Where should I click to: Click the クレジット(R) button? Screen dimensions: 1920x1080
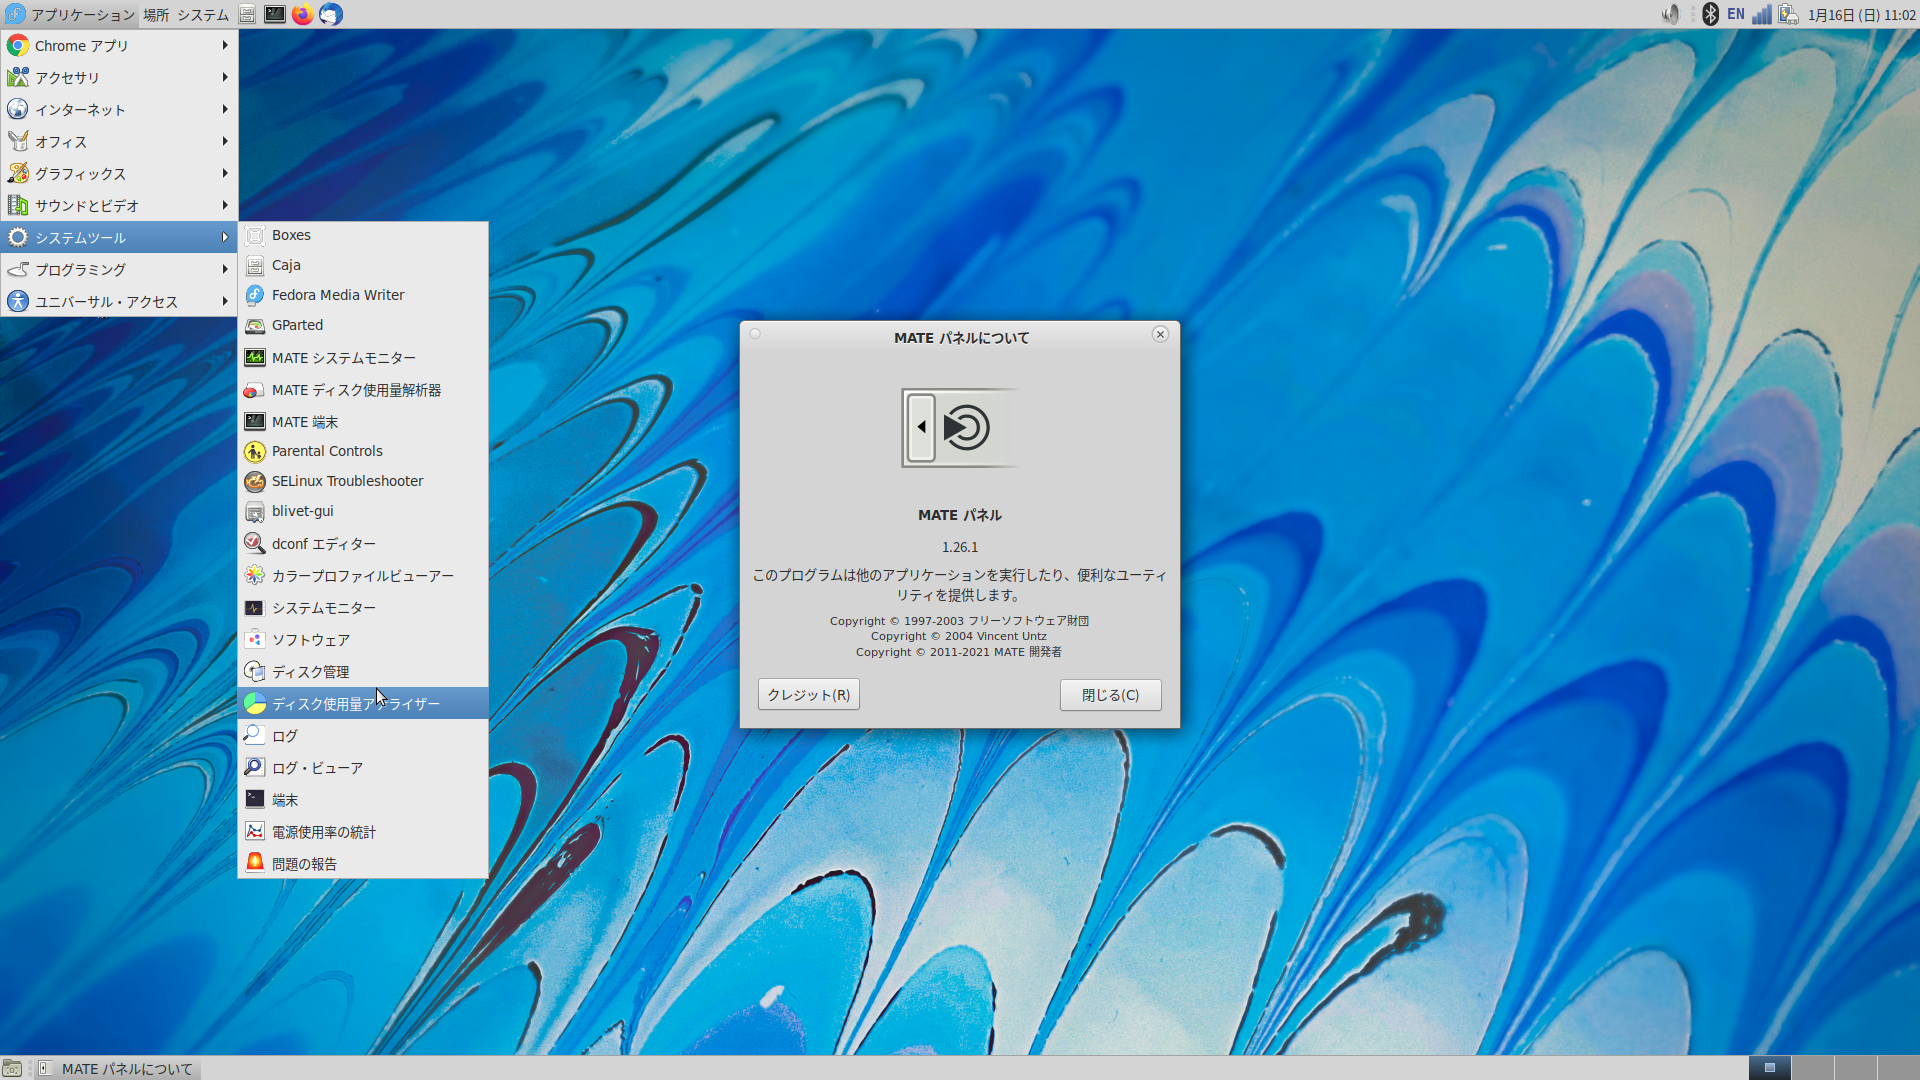808,695
